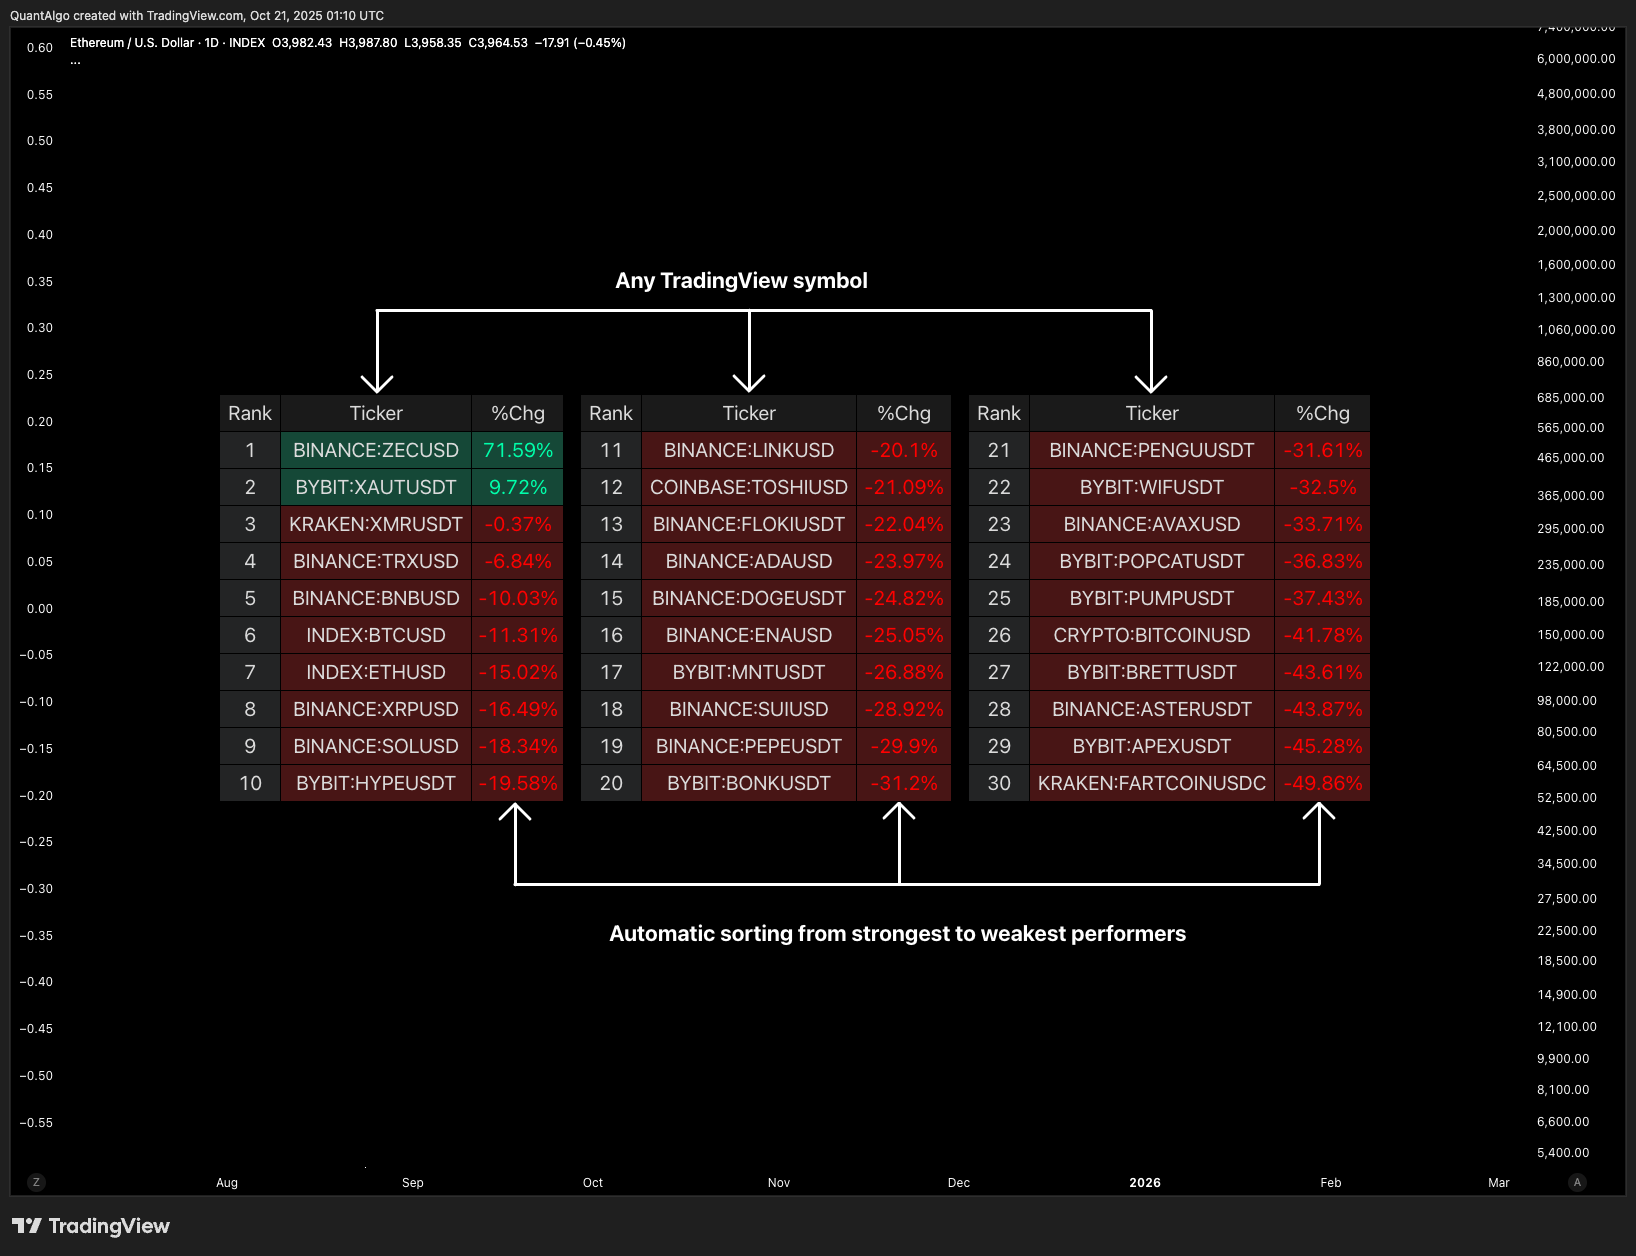This screenshot has height=1256, width=1636.
Task: Click the BINANCE:ASTERUSDT ticker cell
Action: 1152,709
